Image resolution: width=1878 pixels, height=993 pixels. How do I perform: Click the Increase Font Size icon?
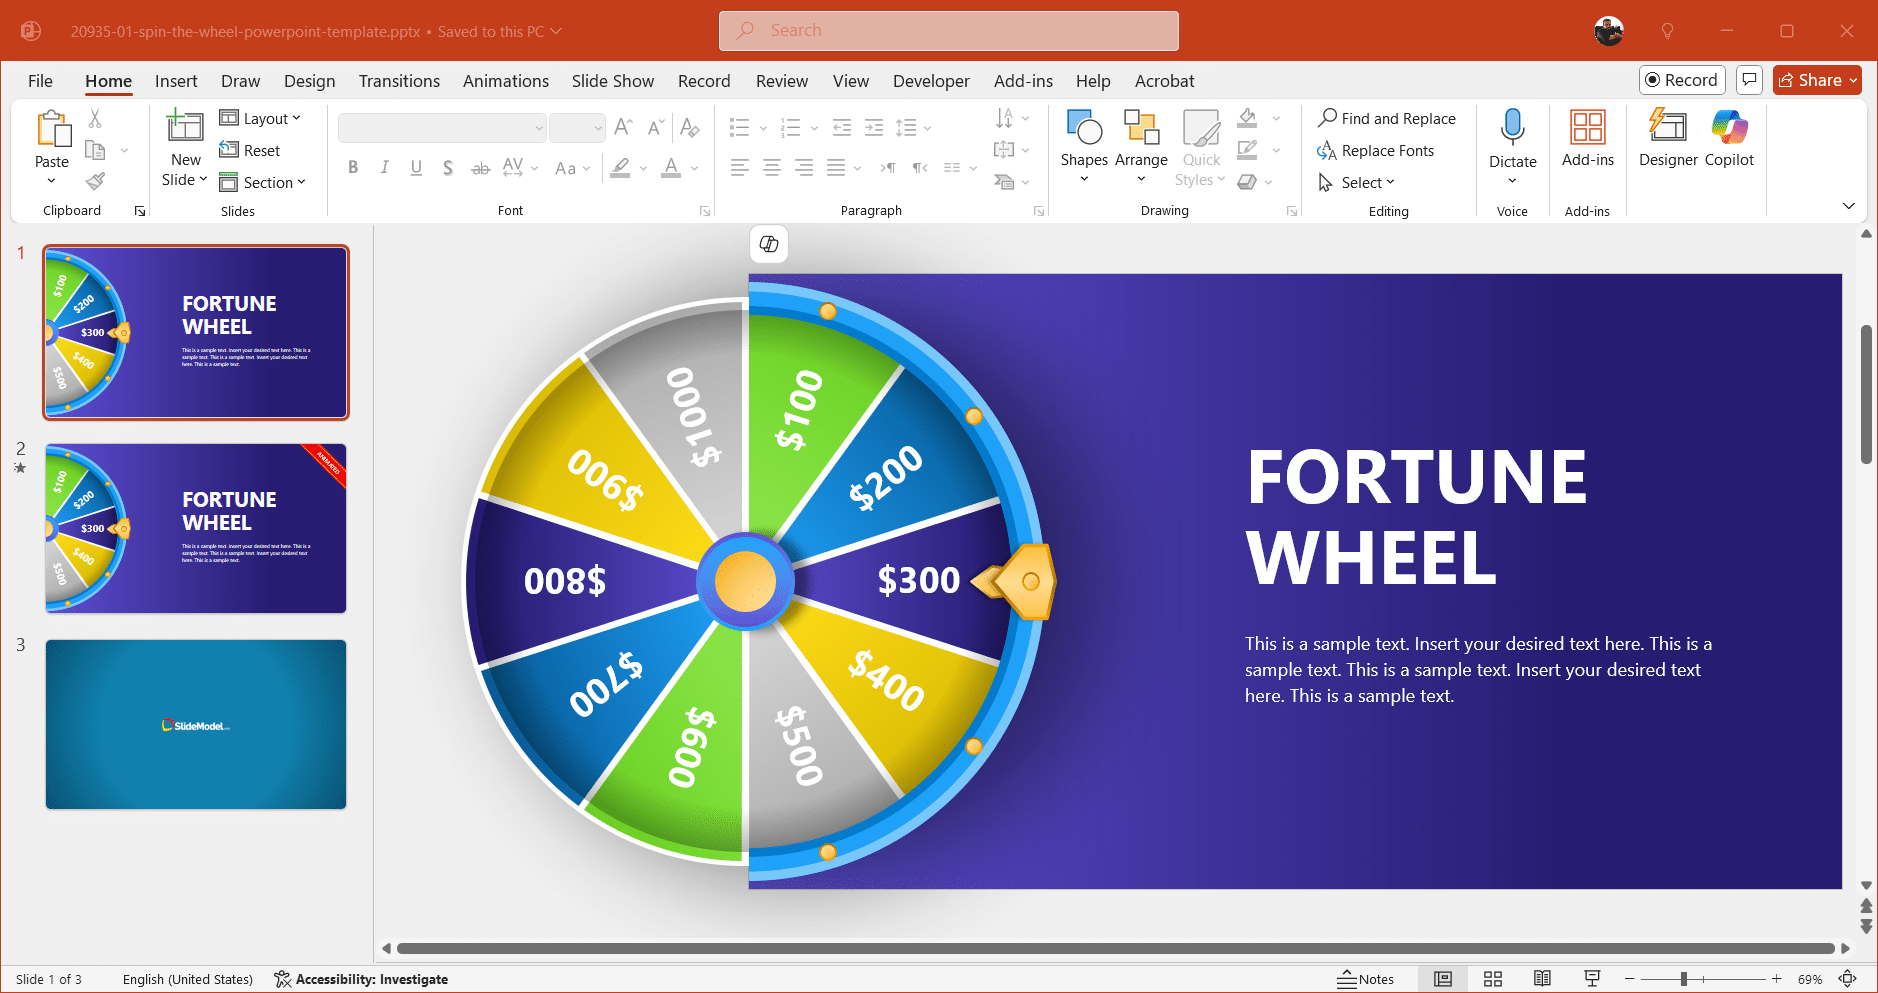[622, 127]
